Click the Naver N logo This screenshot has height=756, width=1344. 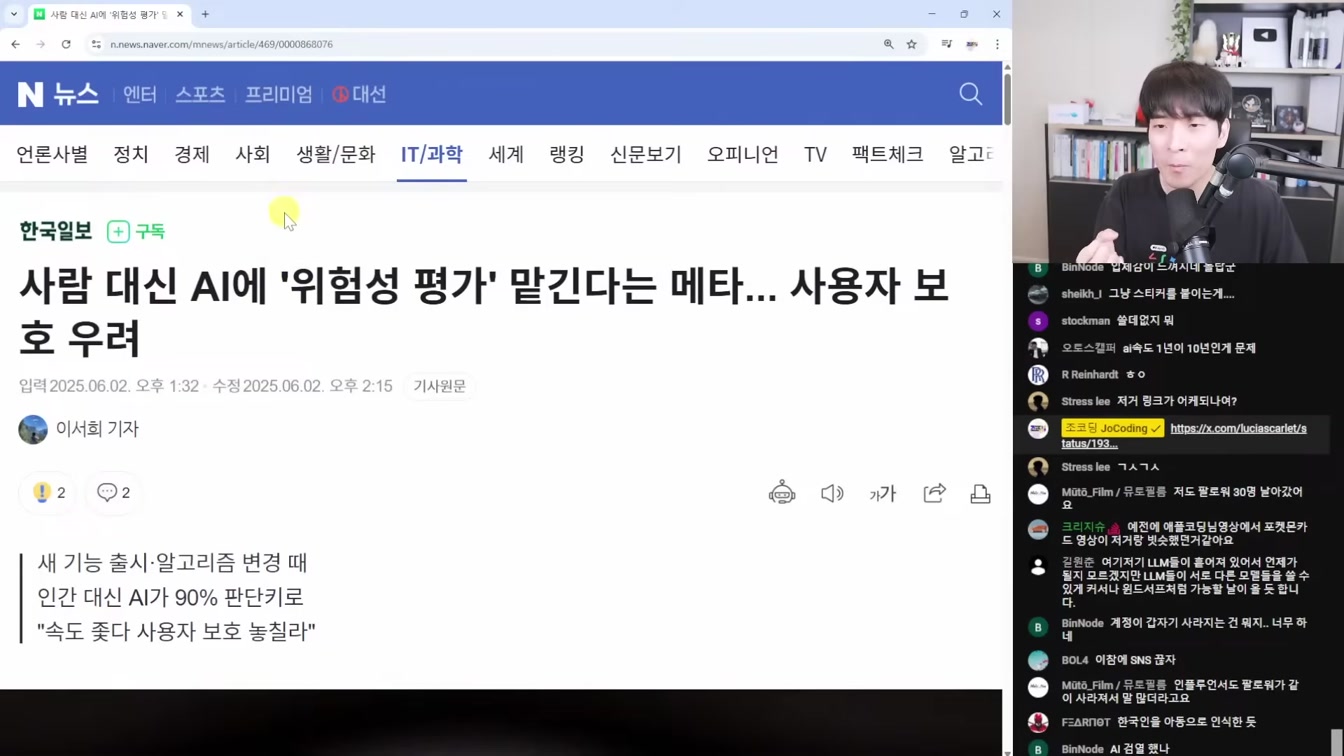tap(30, 94)
